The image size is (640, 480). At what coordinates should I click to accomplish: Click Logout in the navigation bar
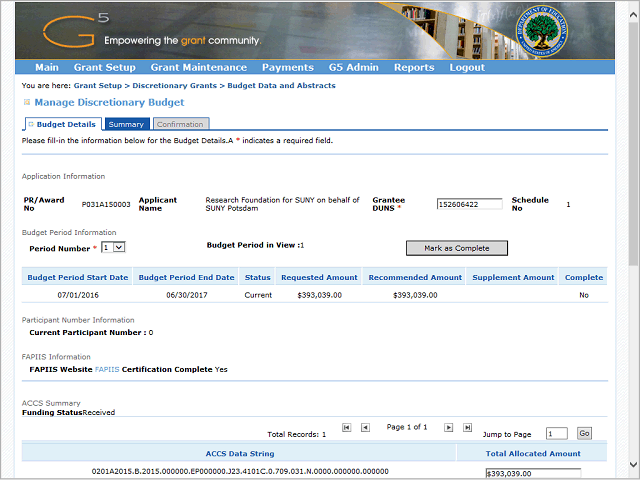[x=467, y=67]
